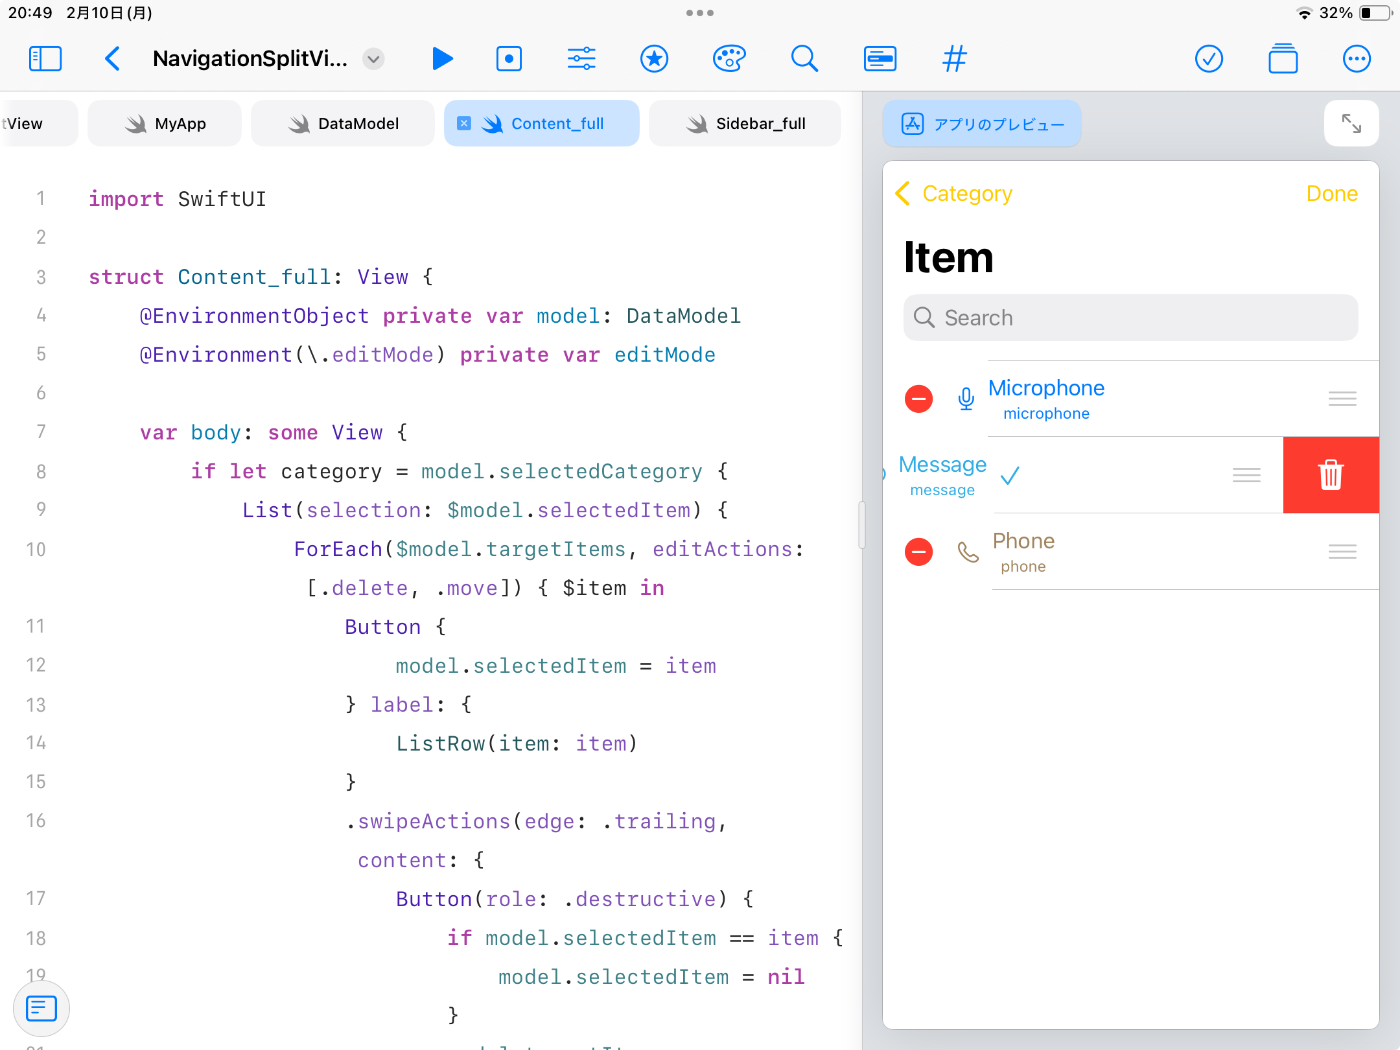Expand the preview to full screen
1400x1050 pixels.
(x=1351, y=124)
